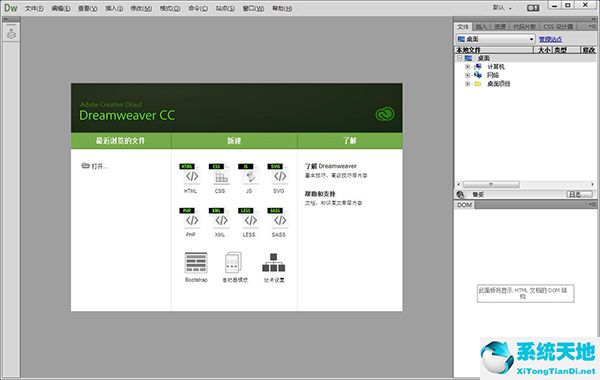Open the 了解 Dreamweaver link

pos(331,166)
